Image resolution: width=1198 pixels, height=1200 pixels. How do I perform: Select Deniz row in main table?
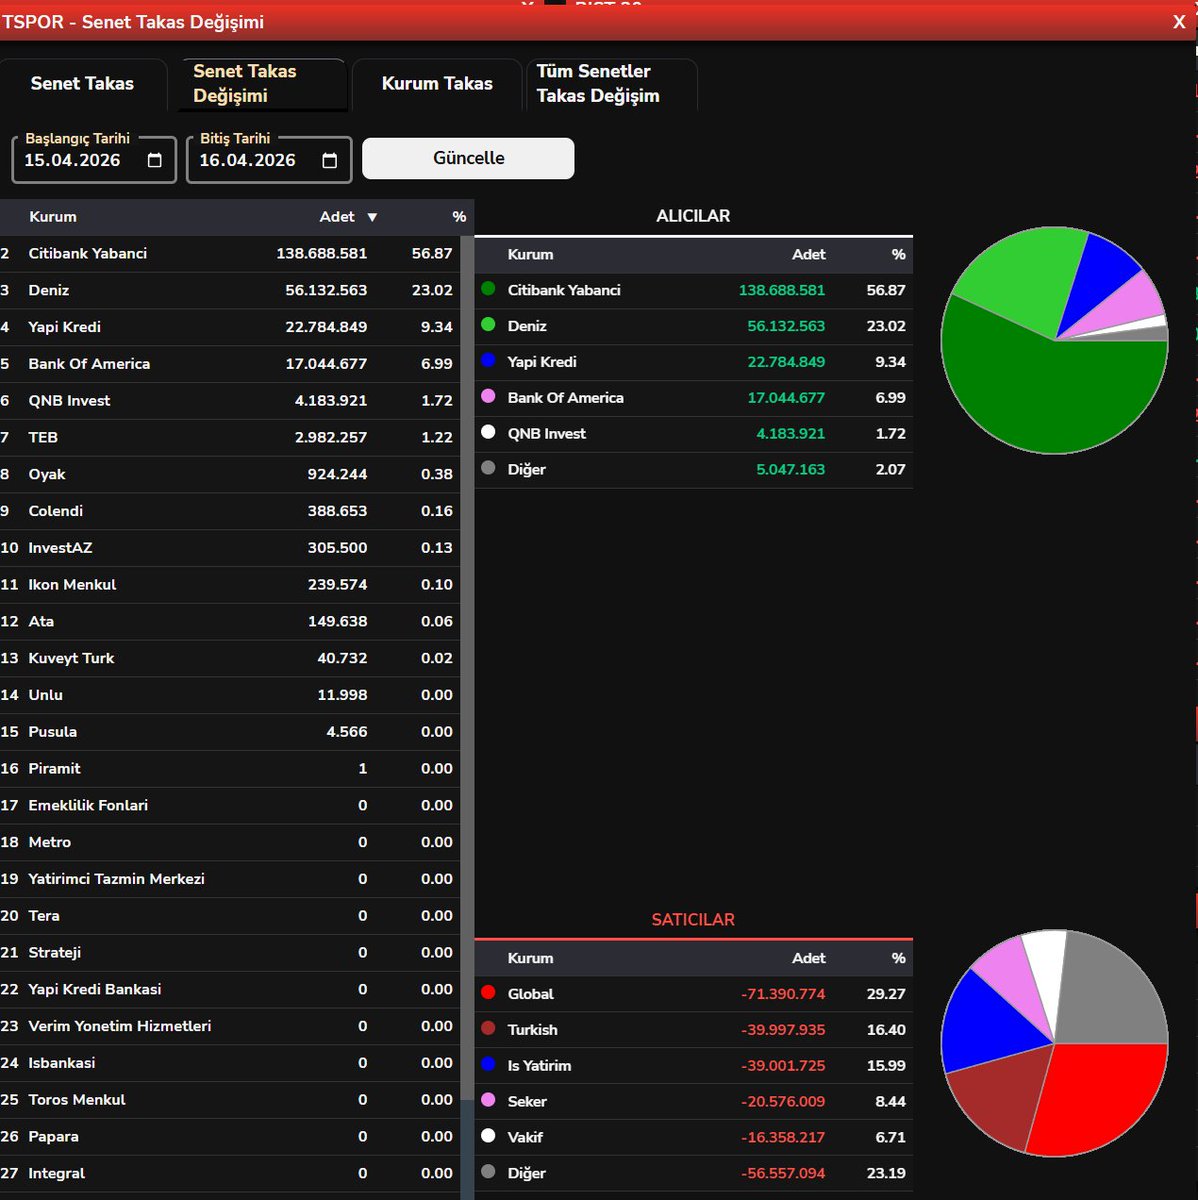coord(230,291)
